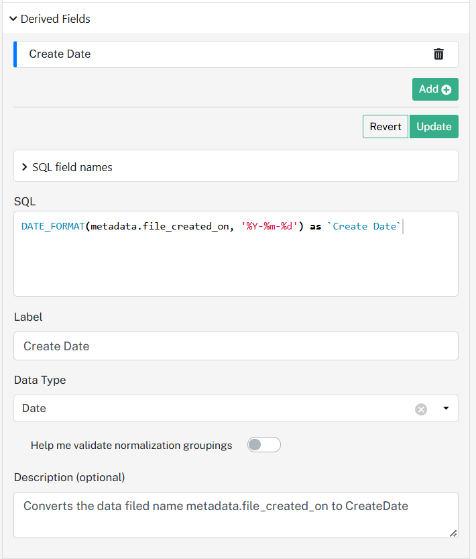Grab the description box resize handle
This screenshot has width=476, height=559.
coord(453,533)
